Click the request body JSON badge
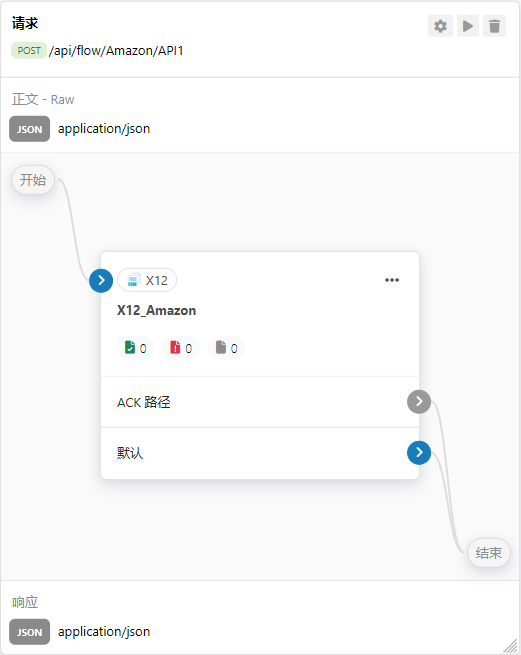This screenshot has width=521, height=655. point(30,129)
